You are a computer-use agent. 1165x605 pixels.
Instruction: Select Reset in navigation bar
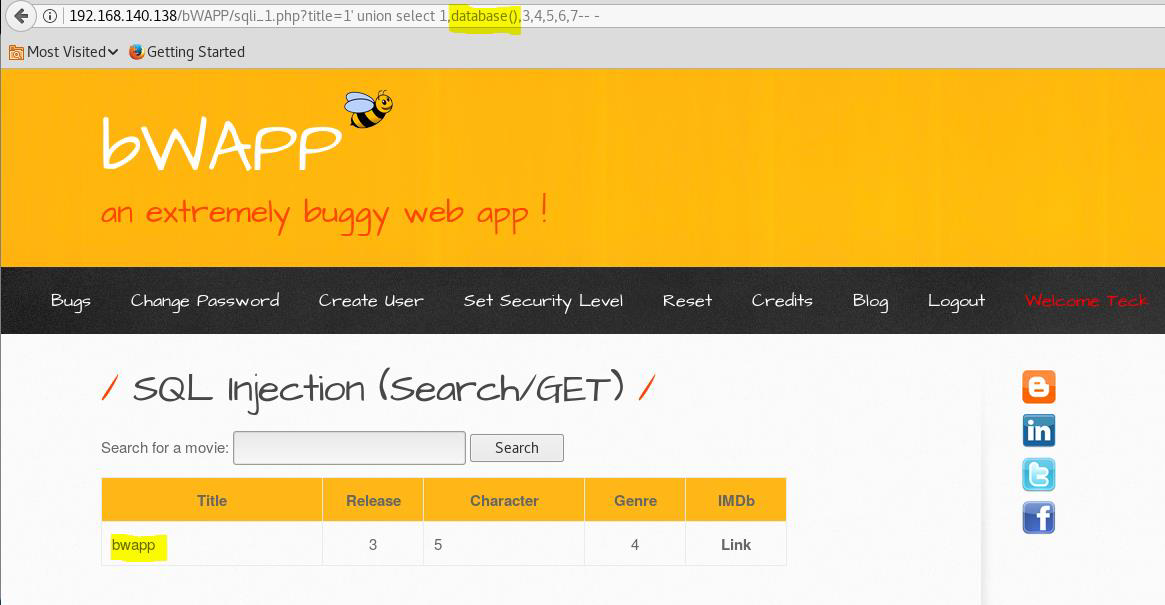click(687, 301)
